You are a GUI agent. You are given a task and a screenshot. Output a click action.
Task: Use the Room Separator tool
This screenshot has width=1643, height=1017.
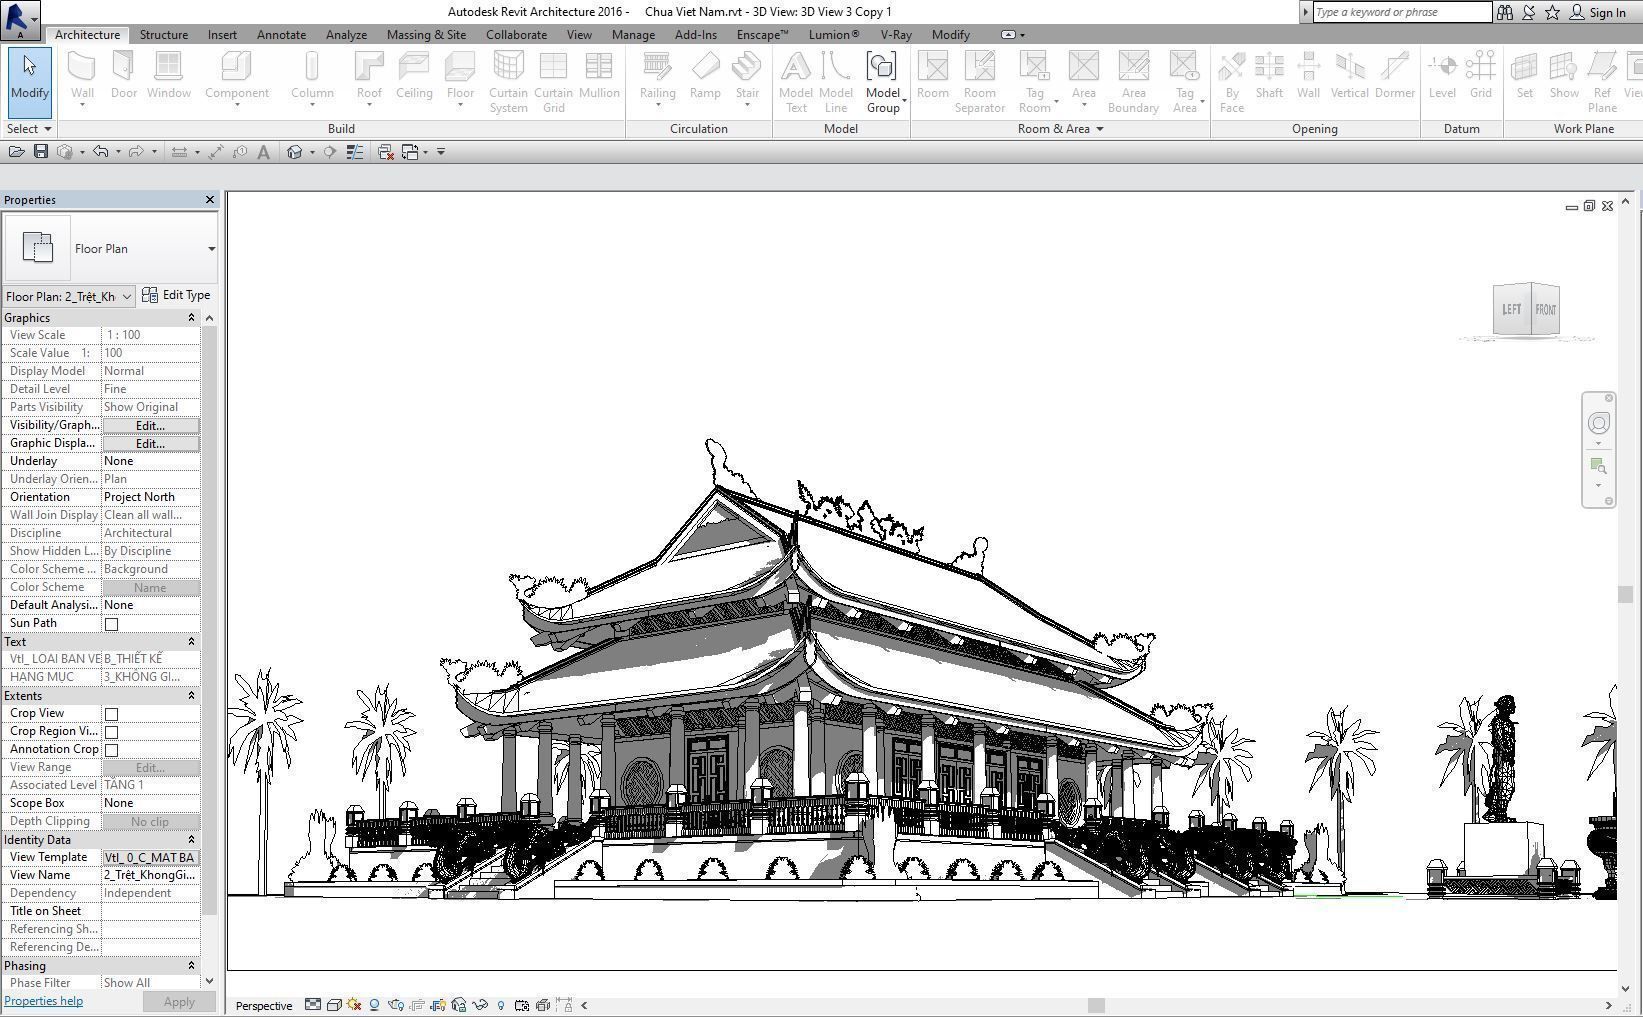979,82
